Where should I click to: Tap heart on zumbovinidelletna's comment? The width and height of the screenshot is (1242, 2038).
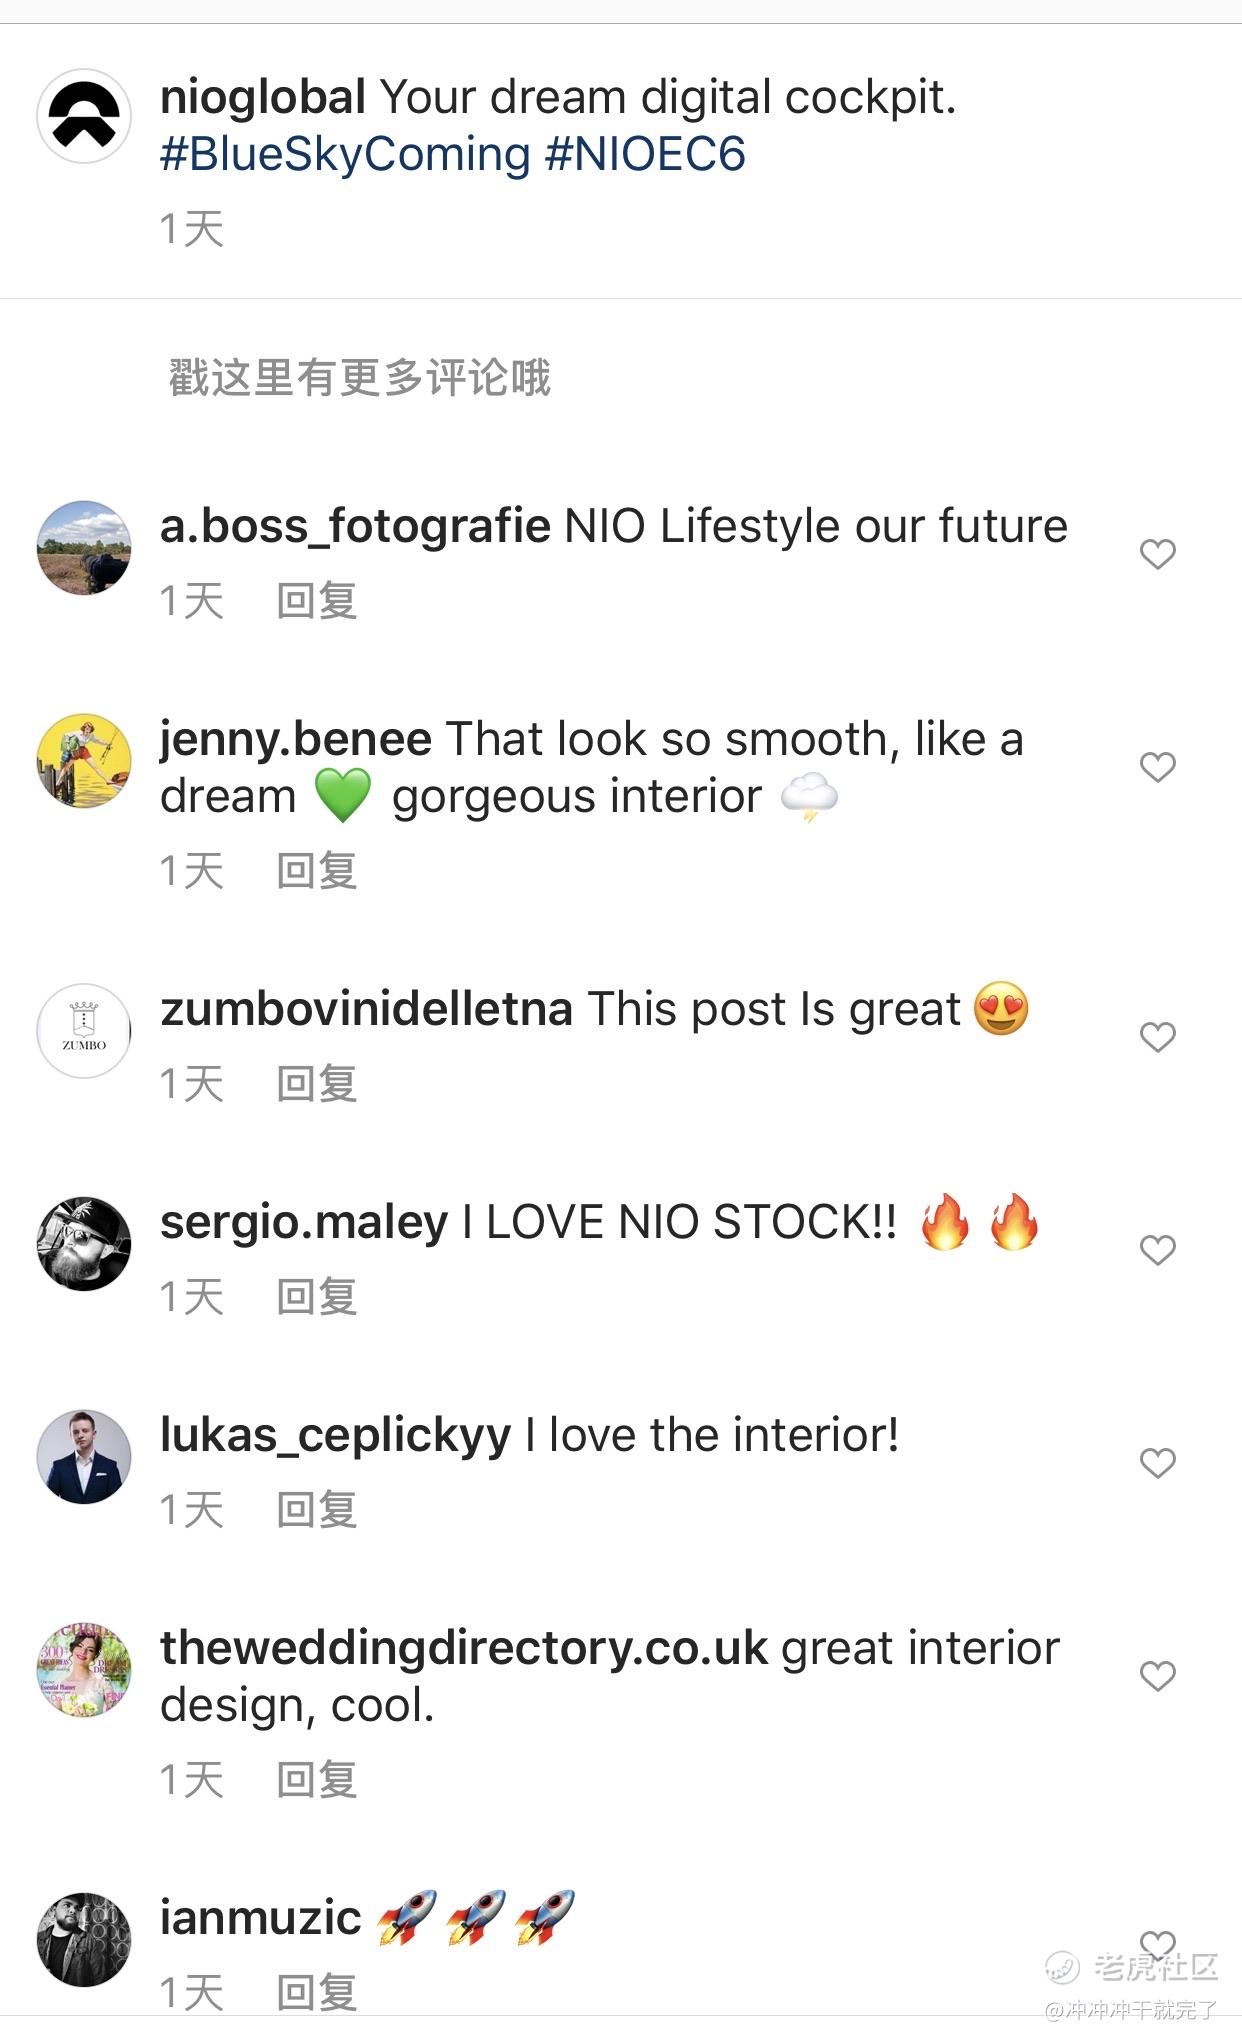[1157, 1037]
